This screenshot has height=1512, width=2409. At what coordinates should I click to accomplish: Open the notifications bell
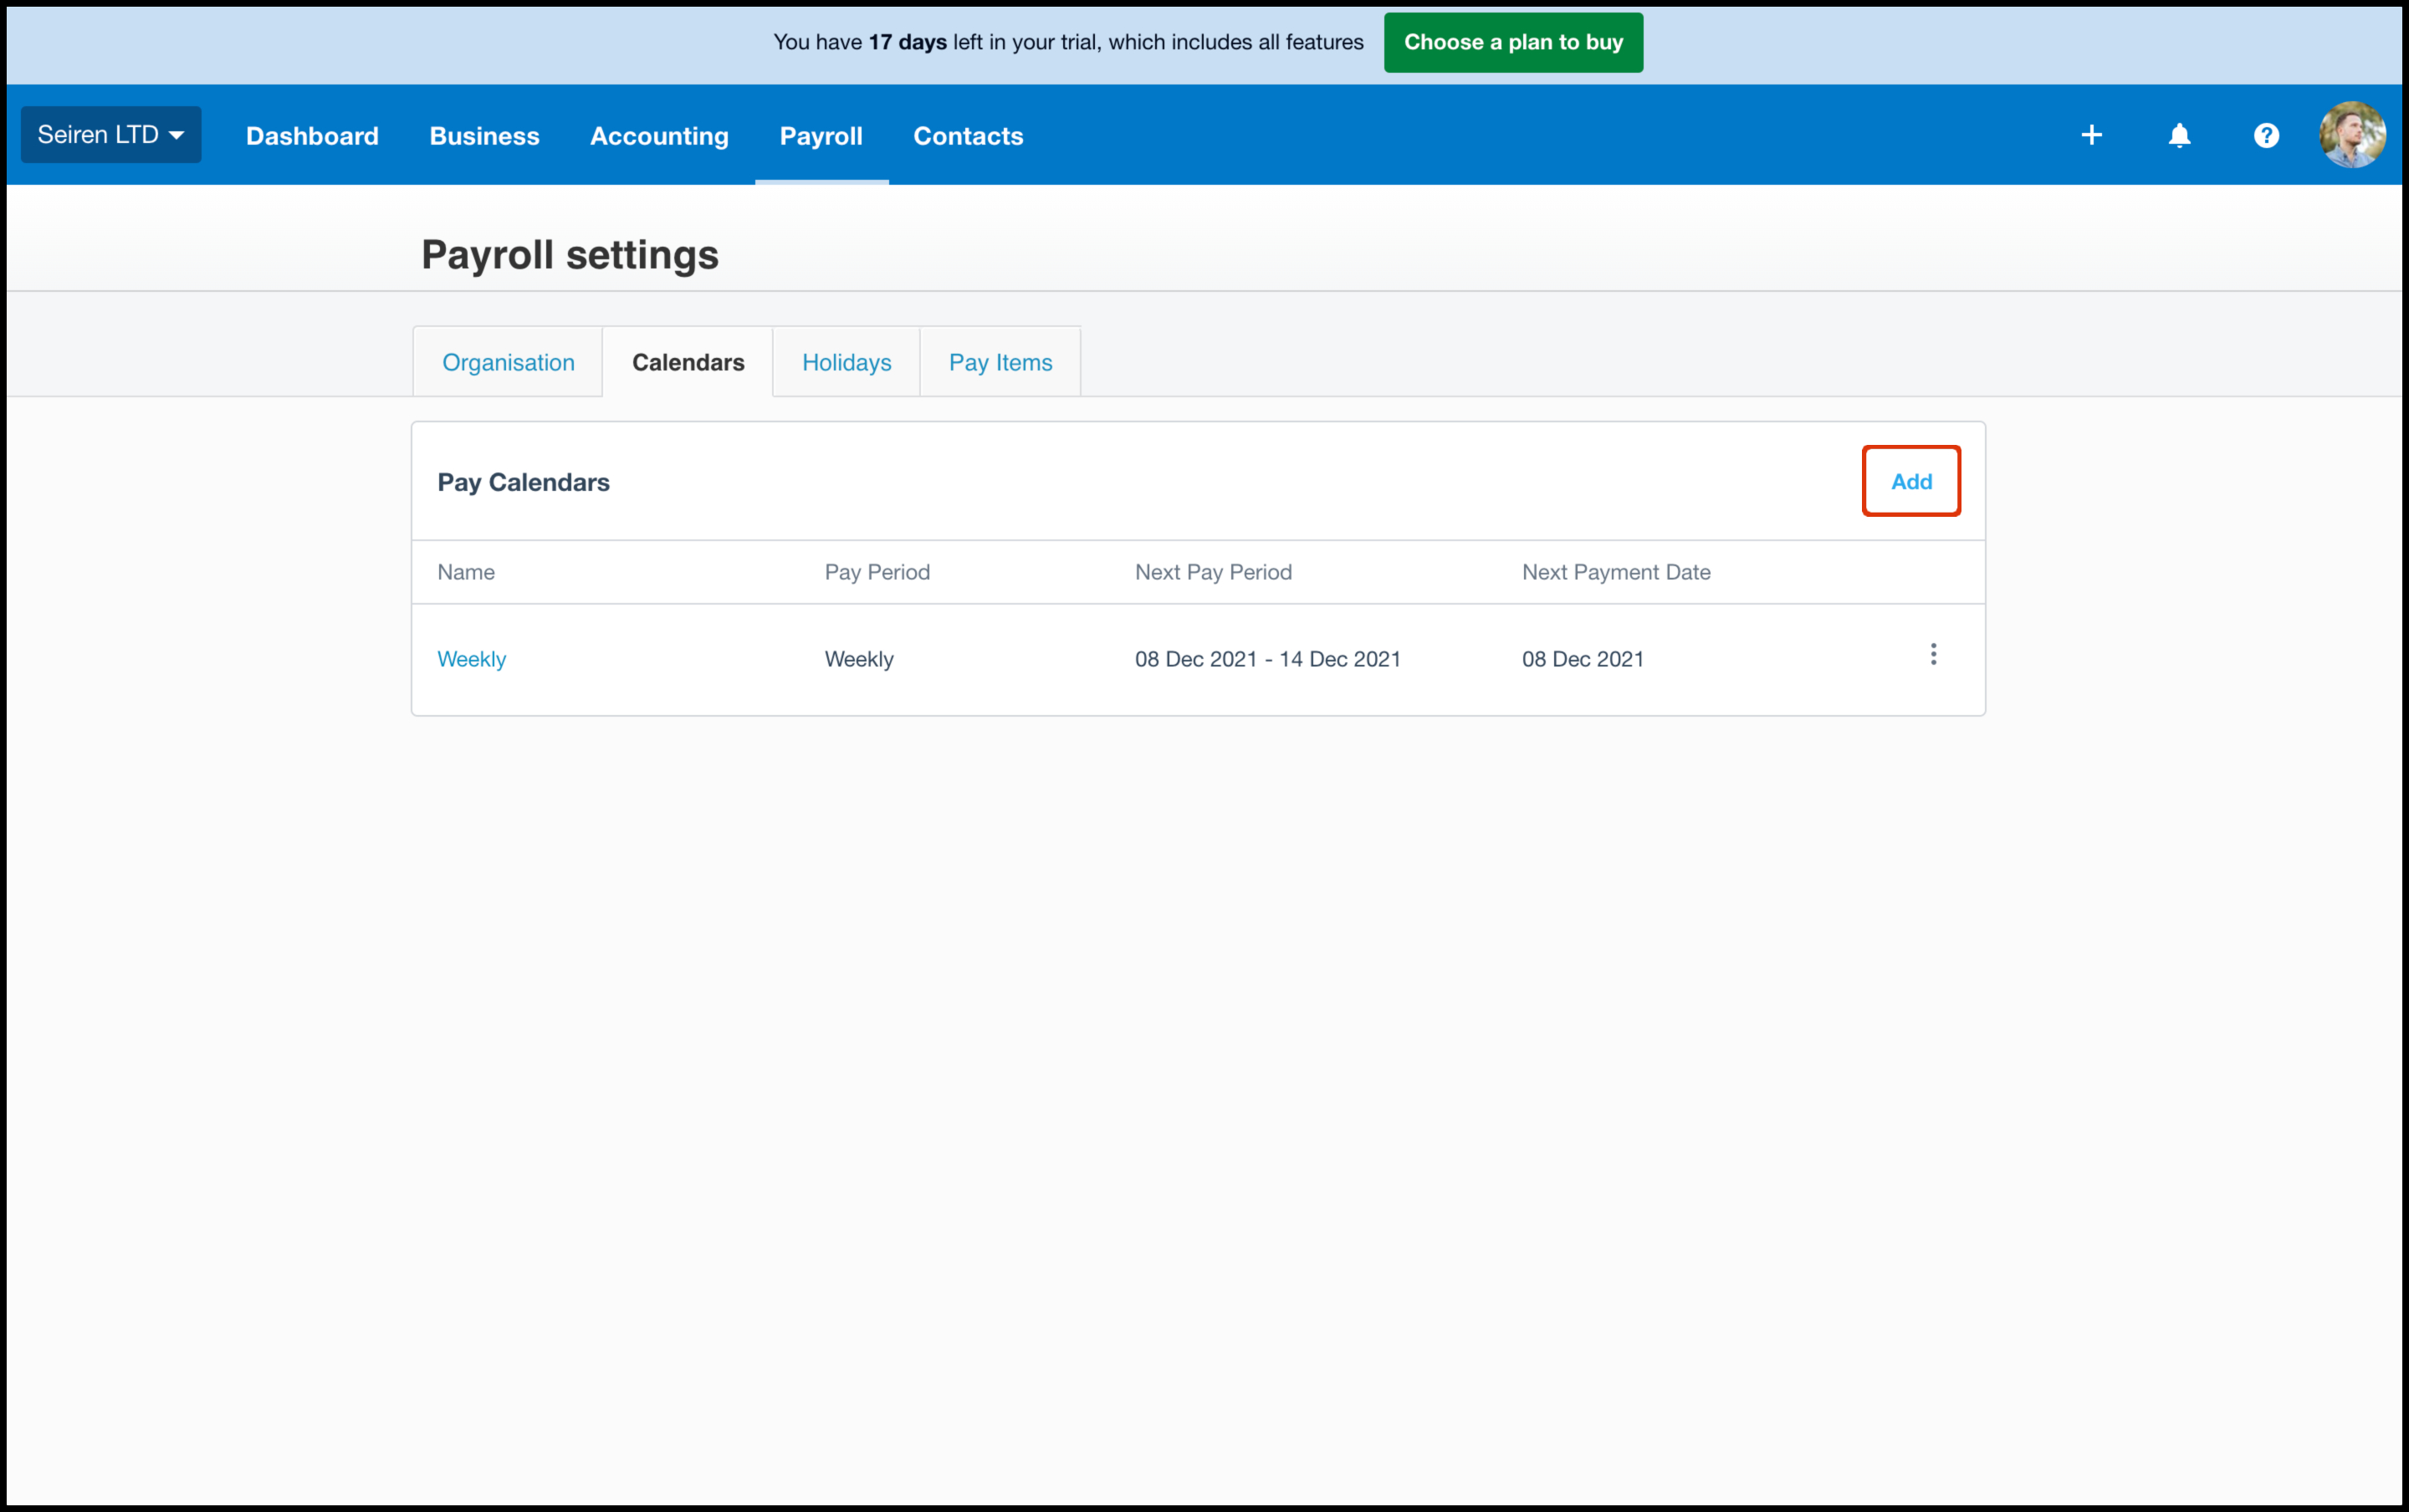pos(2179,135)
